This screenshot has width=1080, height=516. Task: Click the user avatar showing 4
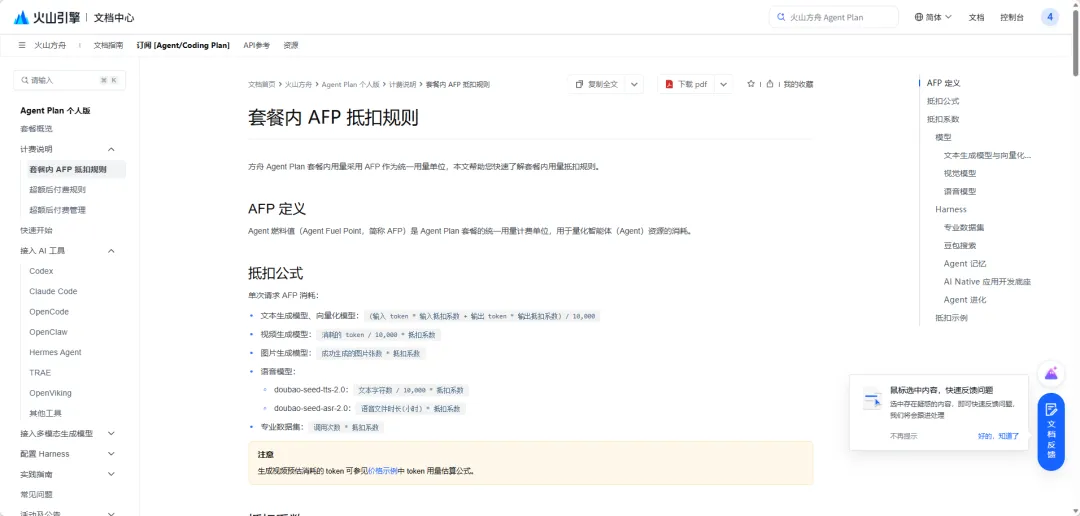pos(1050,17)
